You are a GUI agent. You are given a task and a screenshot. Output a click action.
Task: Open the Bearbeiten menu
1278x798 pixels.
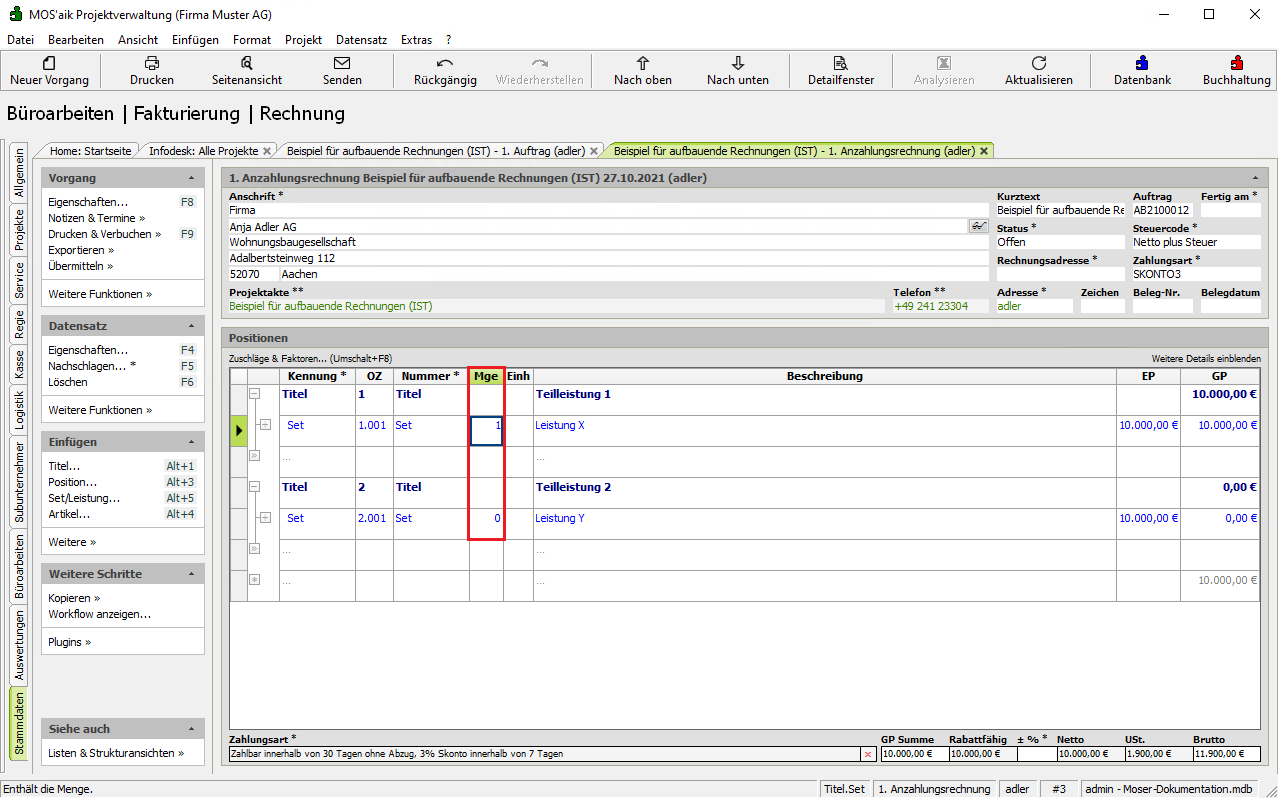click(x=76, y=40)
